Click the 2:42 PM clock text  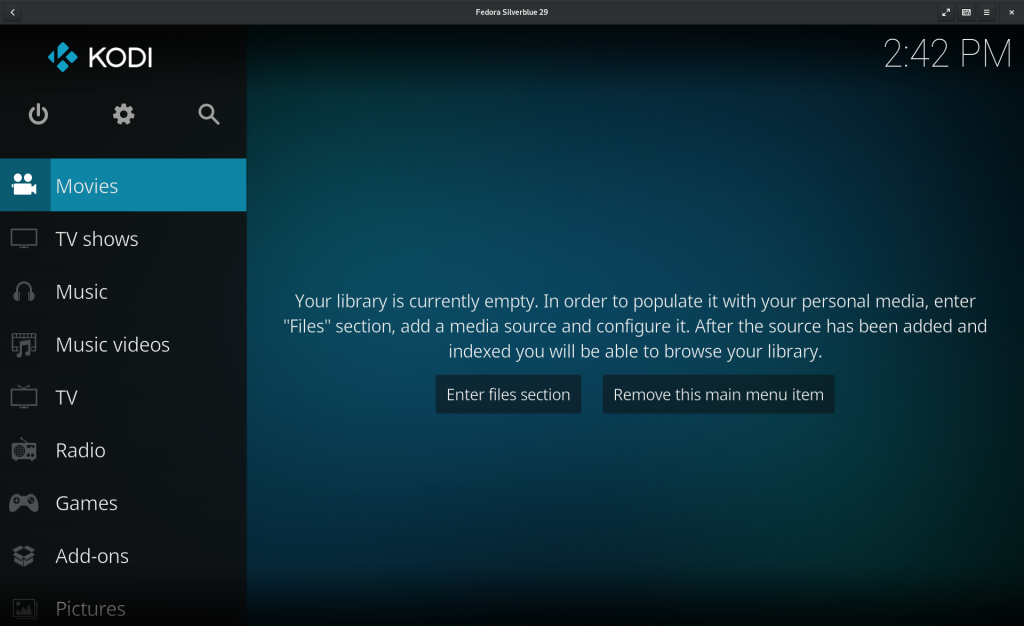pyautogui.click(x=948, y=54)
